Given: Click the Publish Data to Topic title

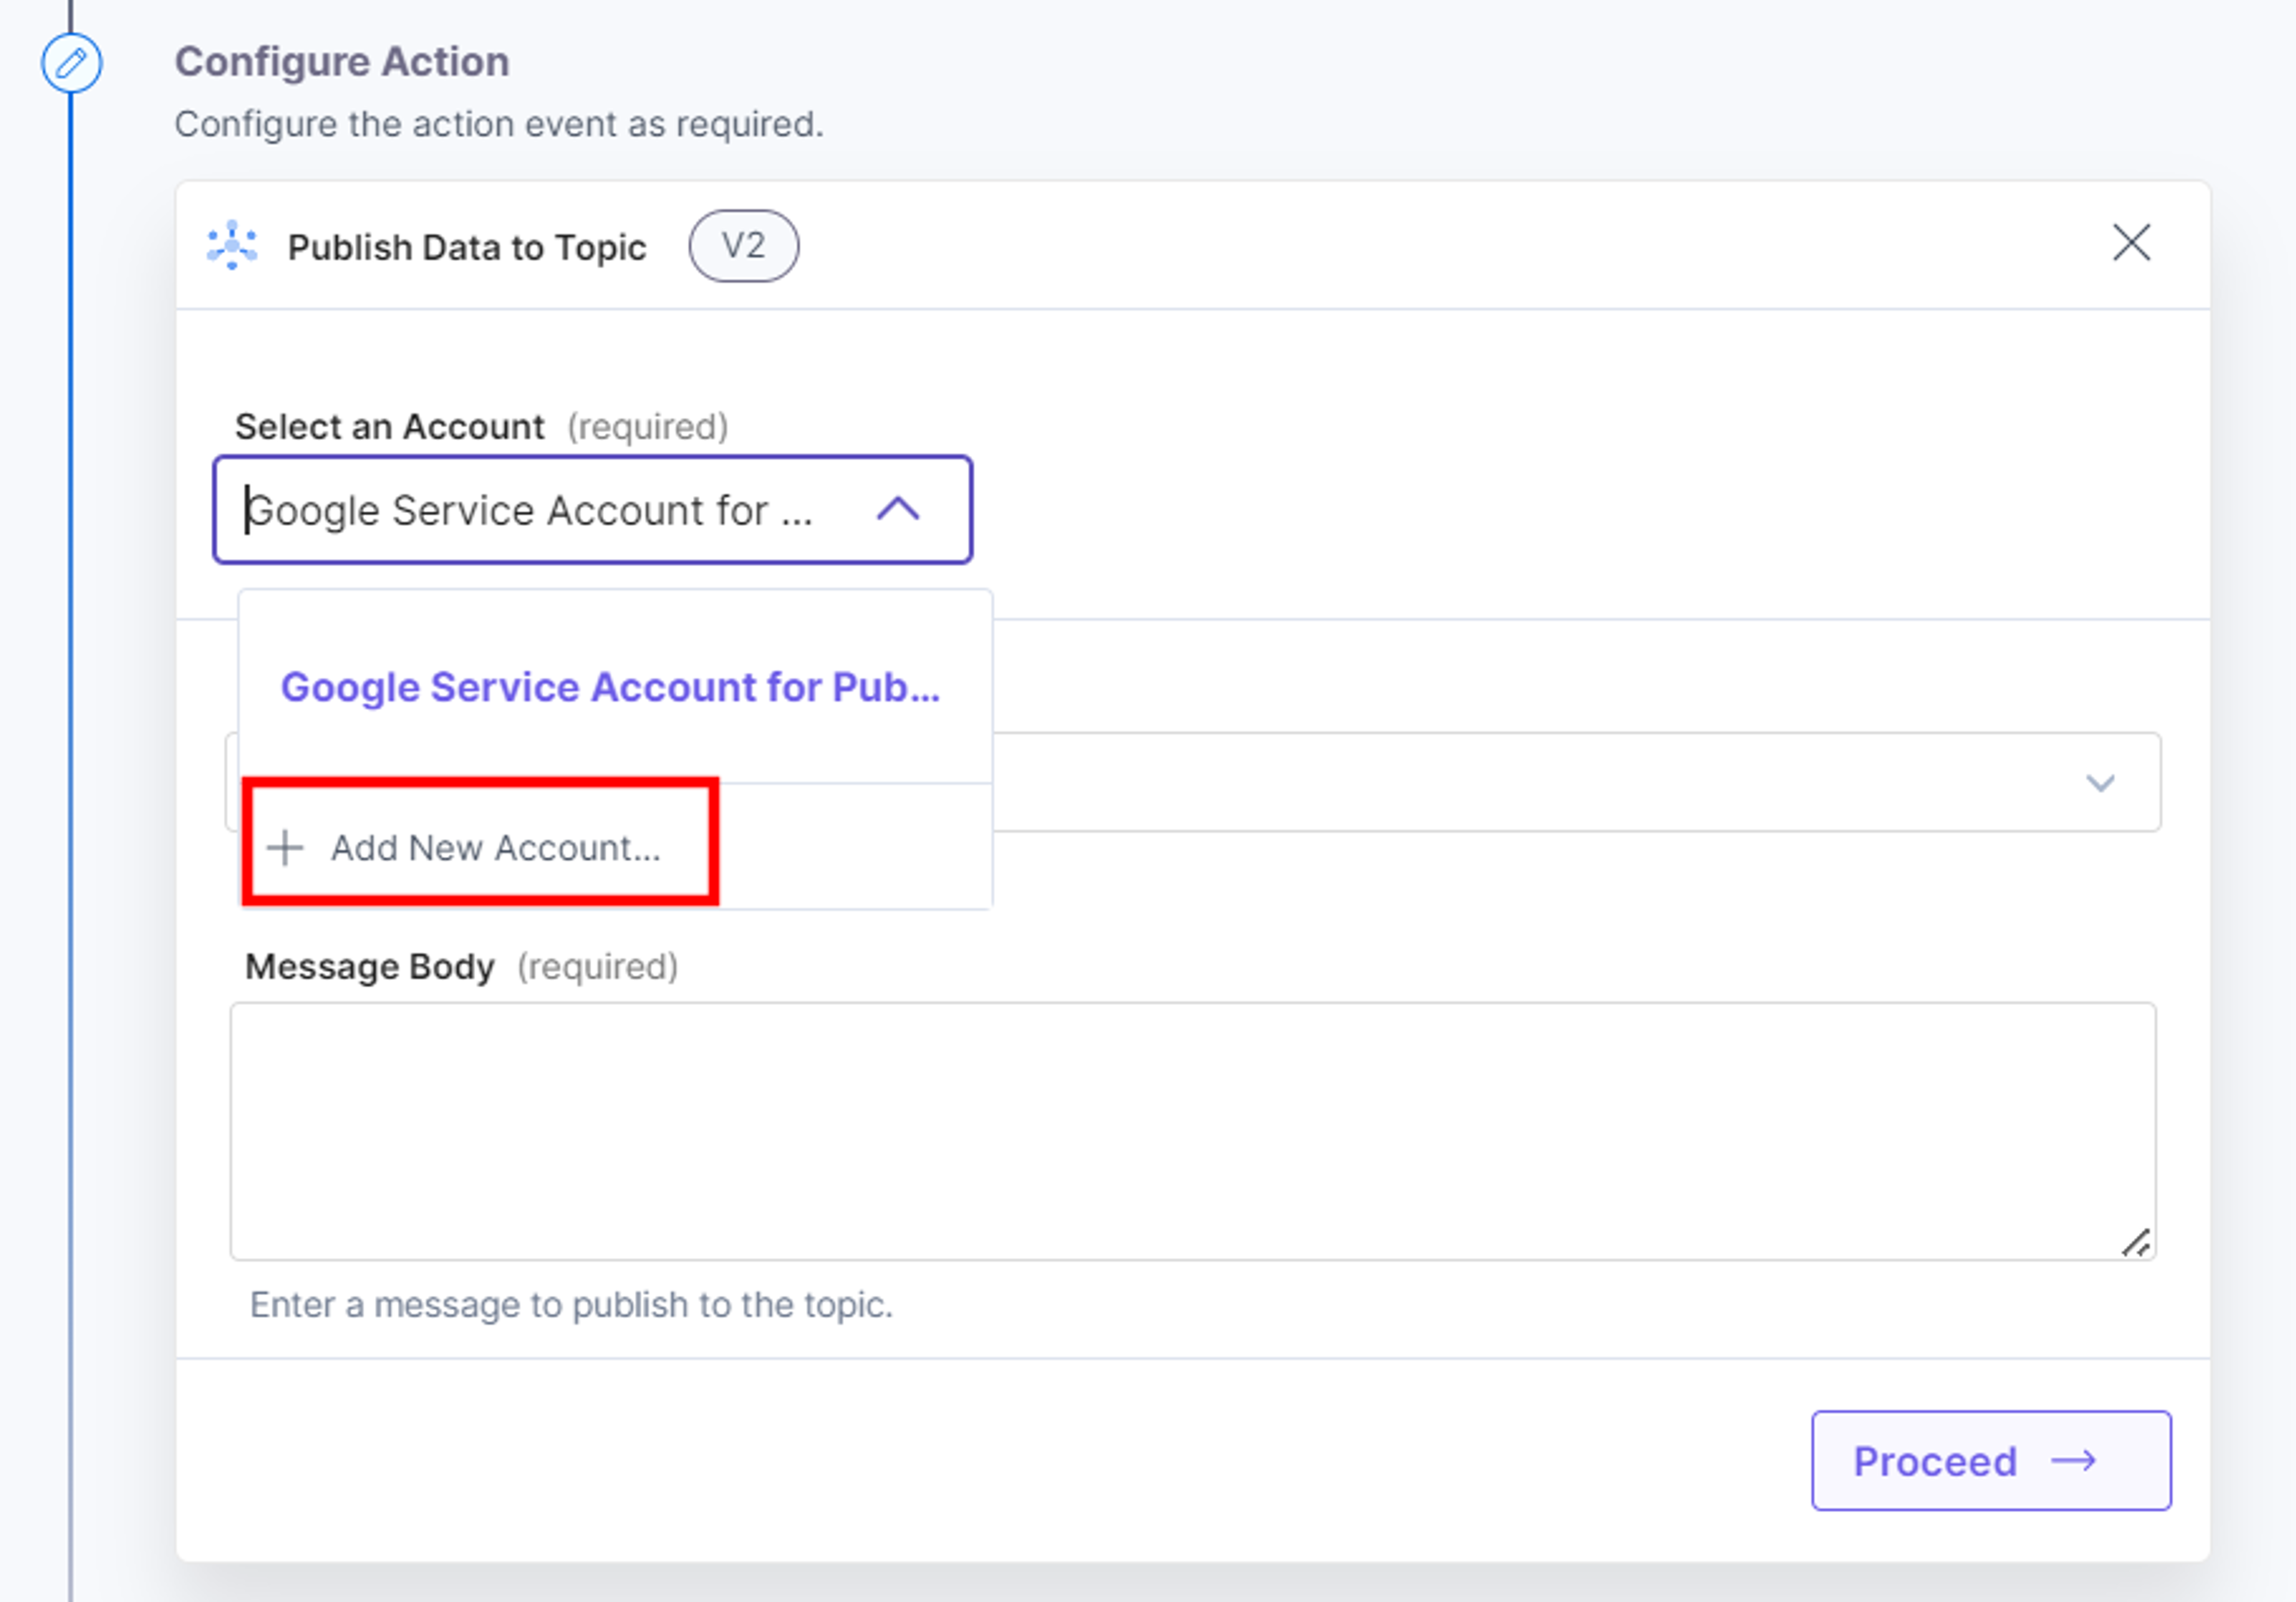Looking at the screenshot, I should (x=467, y=247).
